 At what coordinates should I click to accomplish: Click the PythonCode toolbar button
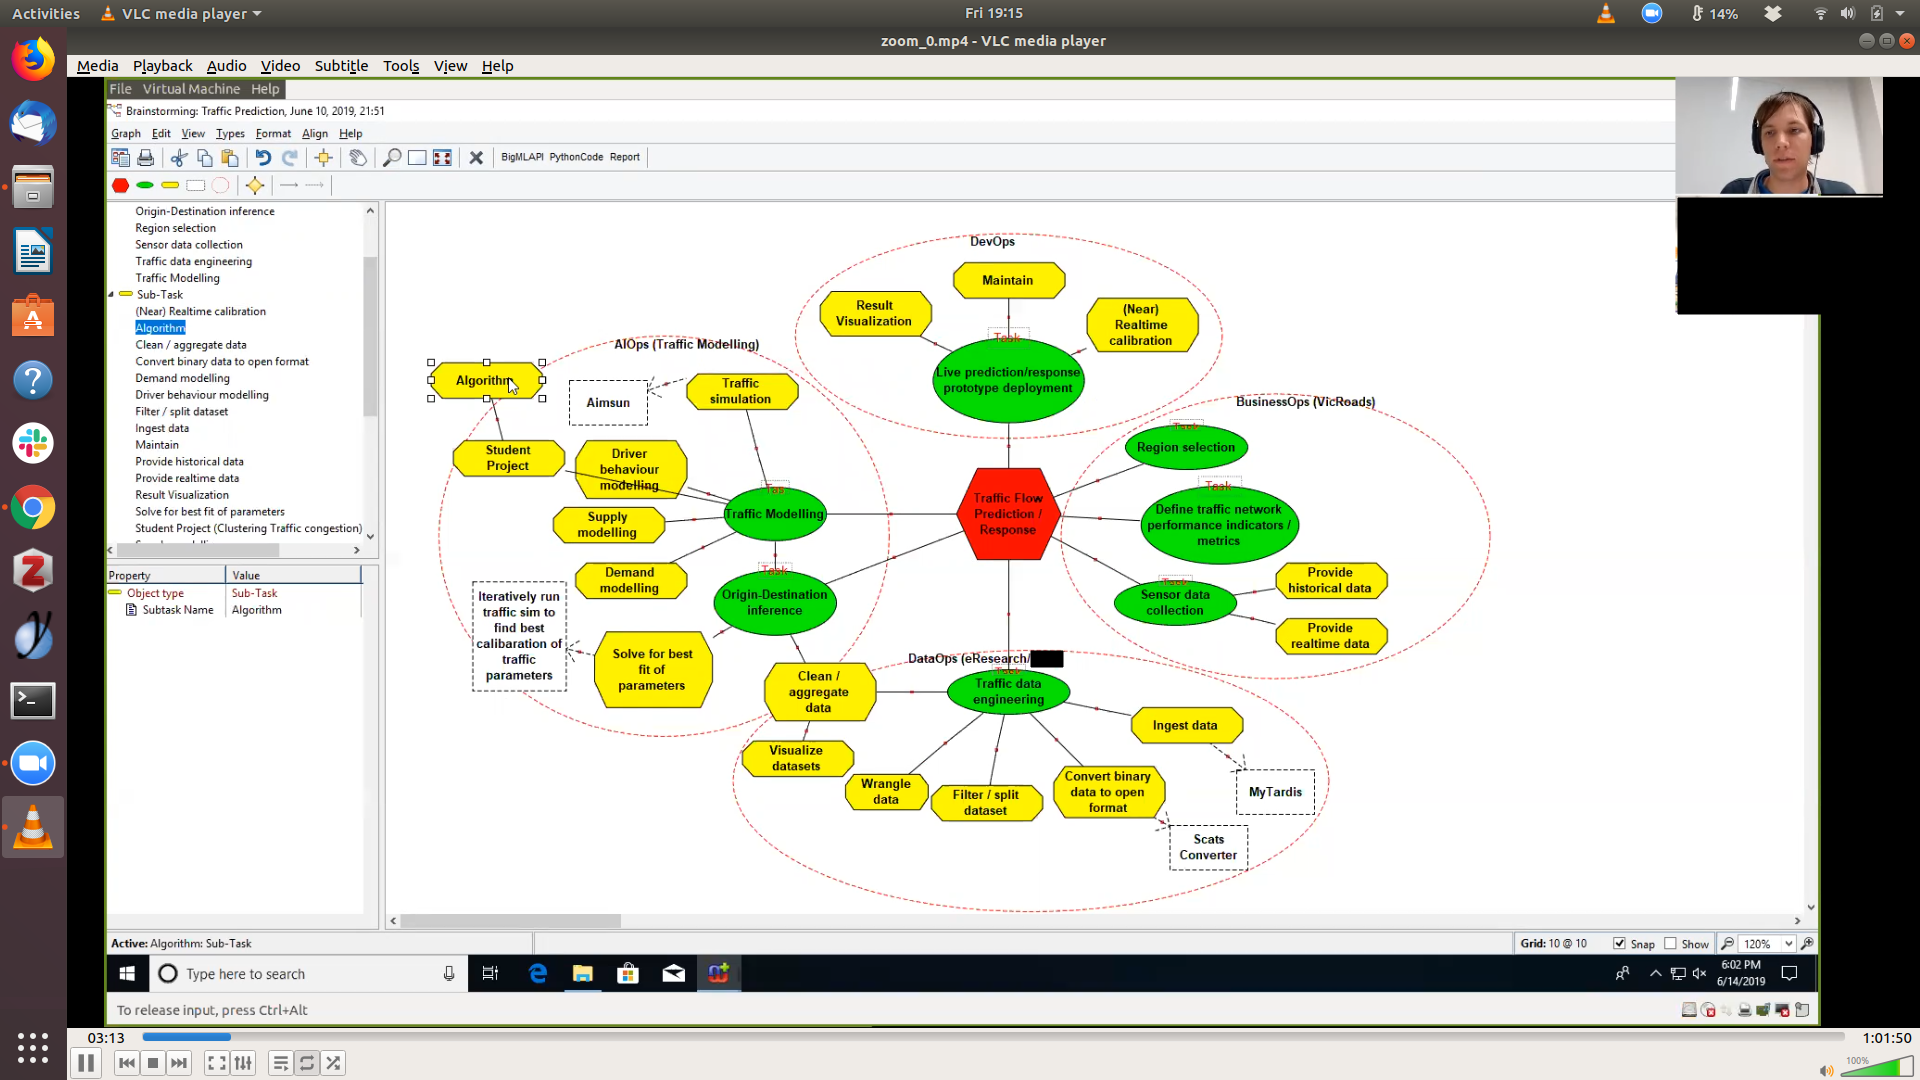[x=576, y=157]
